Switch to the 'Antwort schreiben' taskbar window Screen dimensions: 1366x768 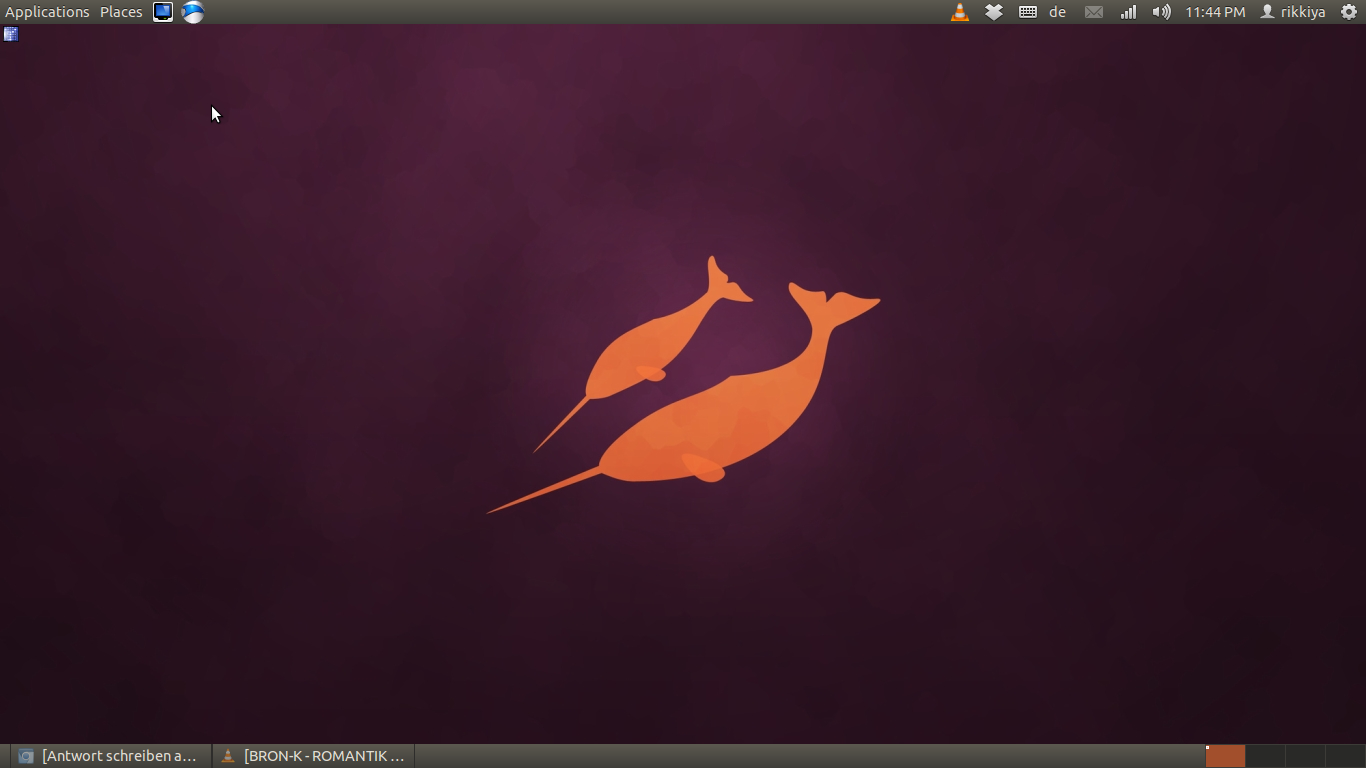111,756
